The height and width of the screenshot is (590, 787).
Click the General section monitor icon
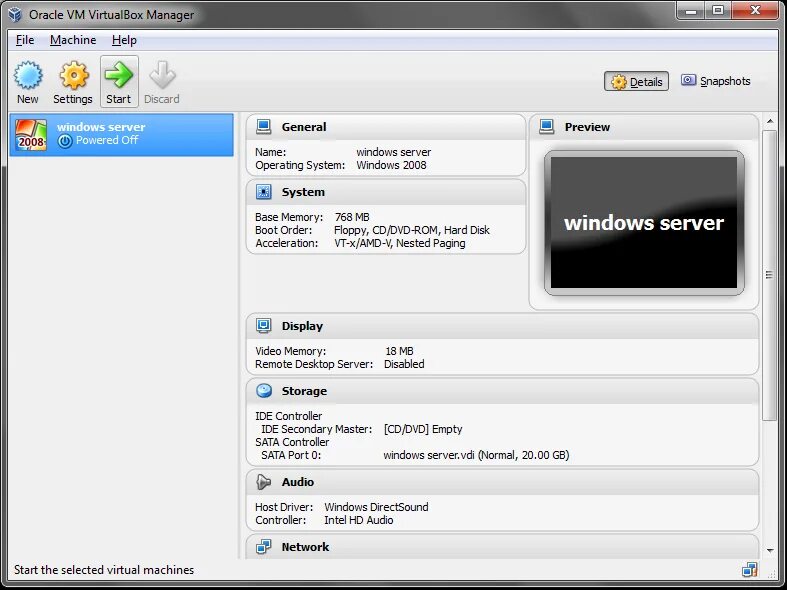[264, 127]
